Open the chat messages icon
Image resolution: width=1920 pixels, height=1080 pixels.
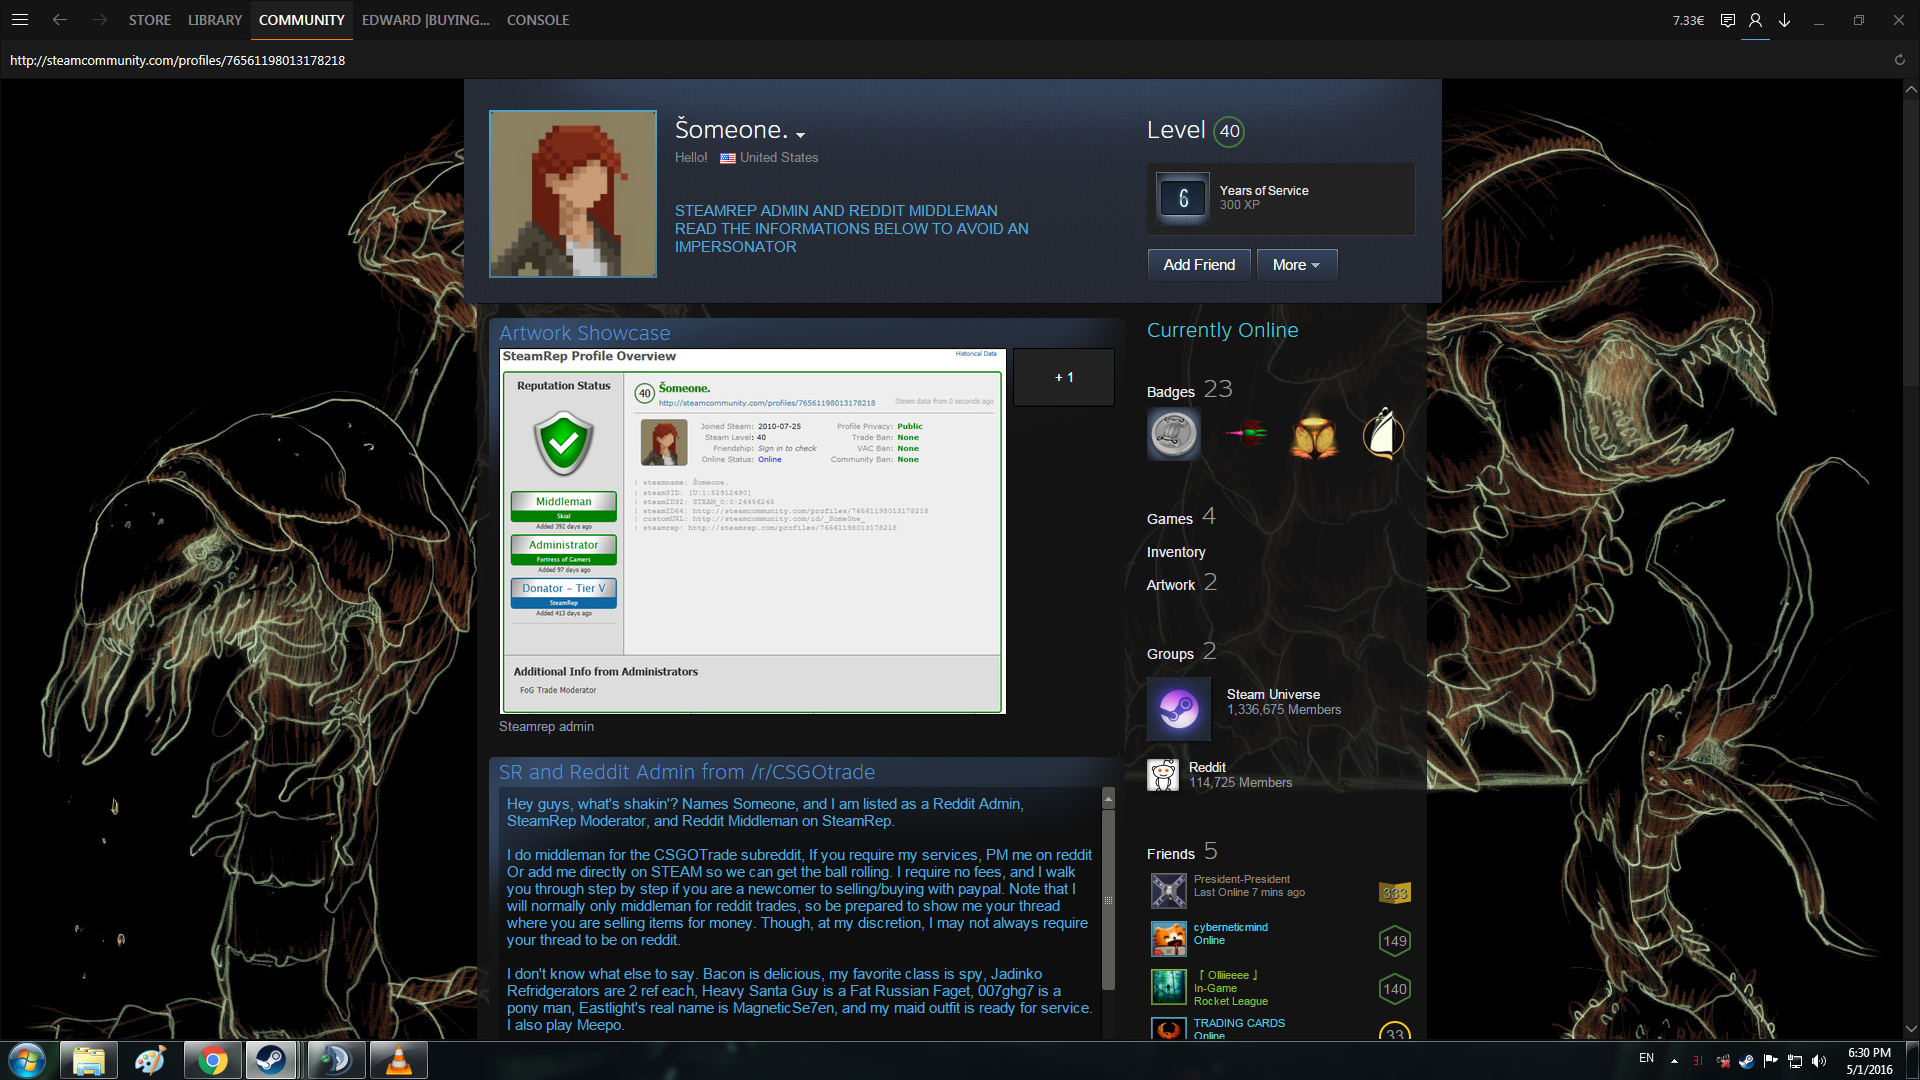coord(1727,20)
